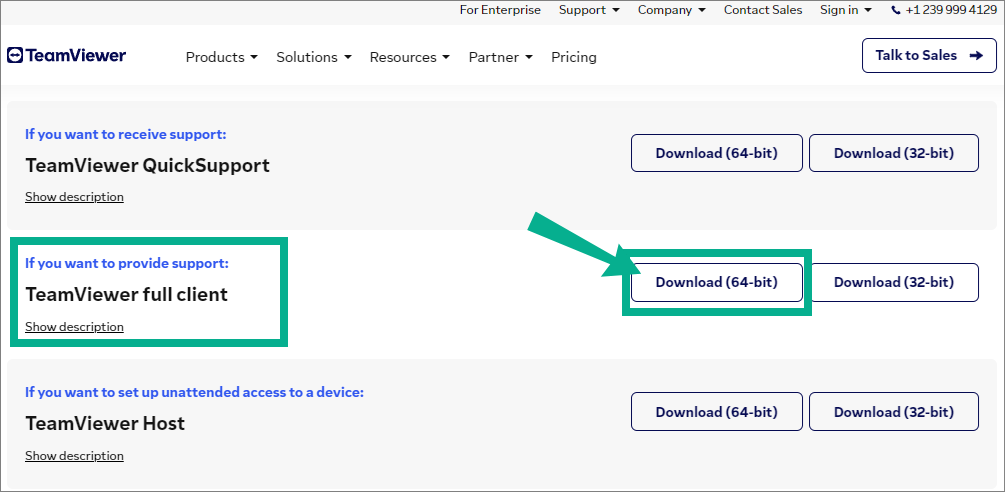Image resolution: width=1005 pixels, height=492 pixels.
Task: Click 'If you want to receive support:' text
Action: click(126, 134)
